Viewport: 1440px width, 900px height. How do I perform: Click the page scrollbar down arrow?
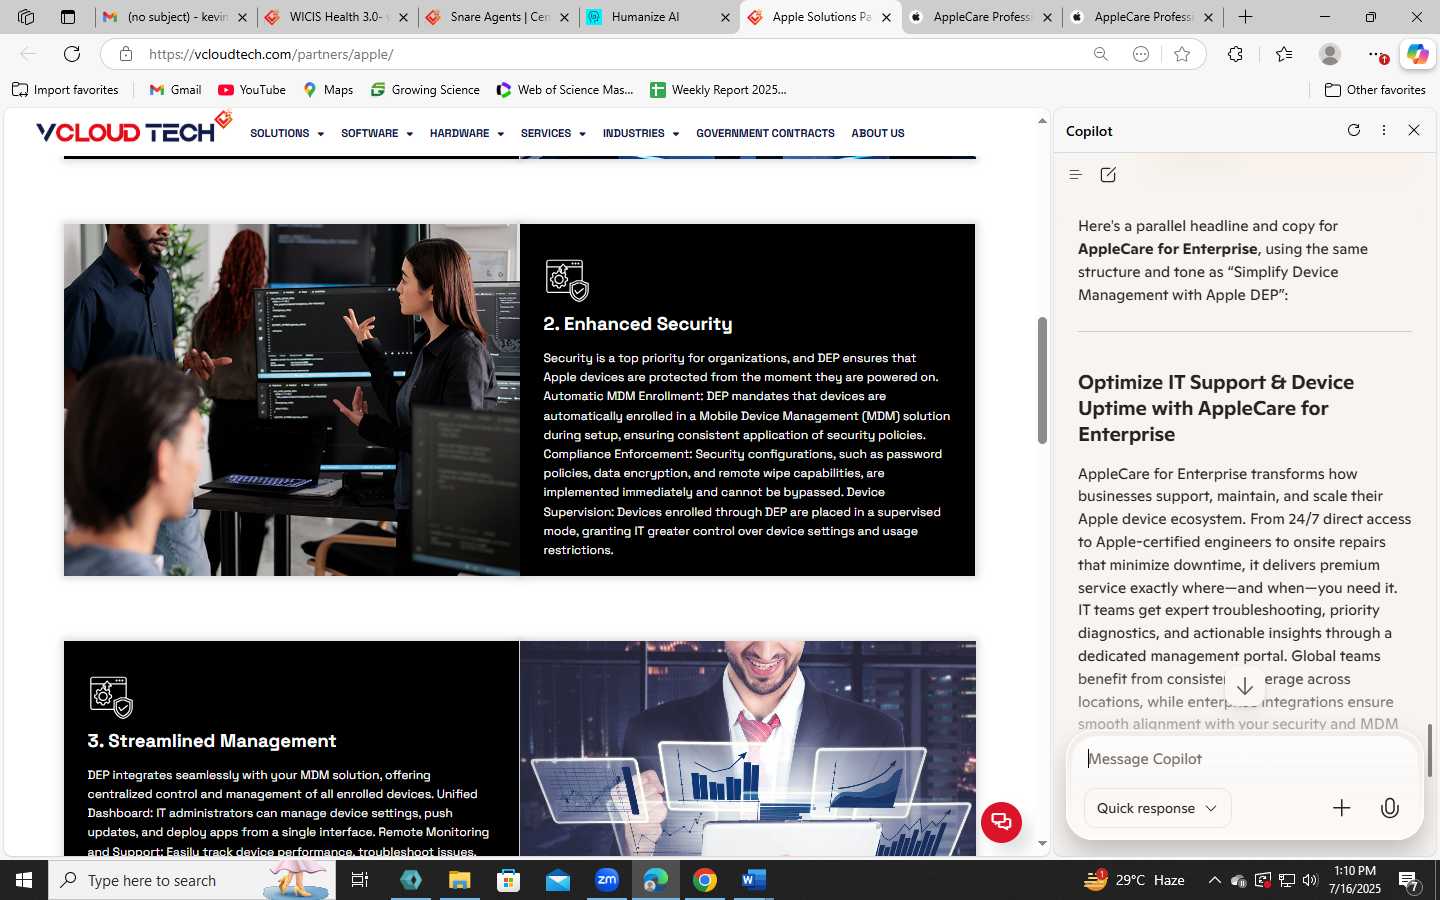click(x=1042, y=843)
